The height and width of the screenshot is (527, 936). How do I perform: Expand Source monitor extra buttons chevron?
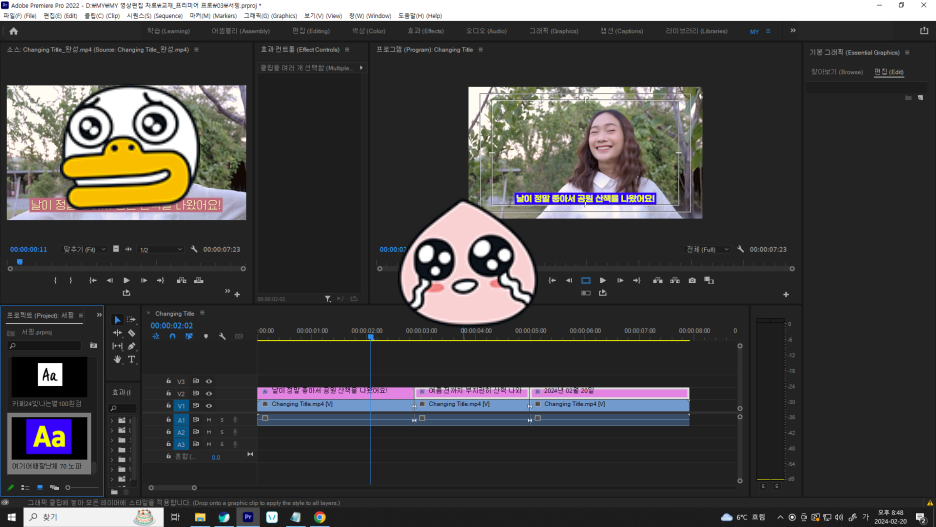pyautogui.click(x=227, y=291)
